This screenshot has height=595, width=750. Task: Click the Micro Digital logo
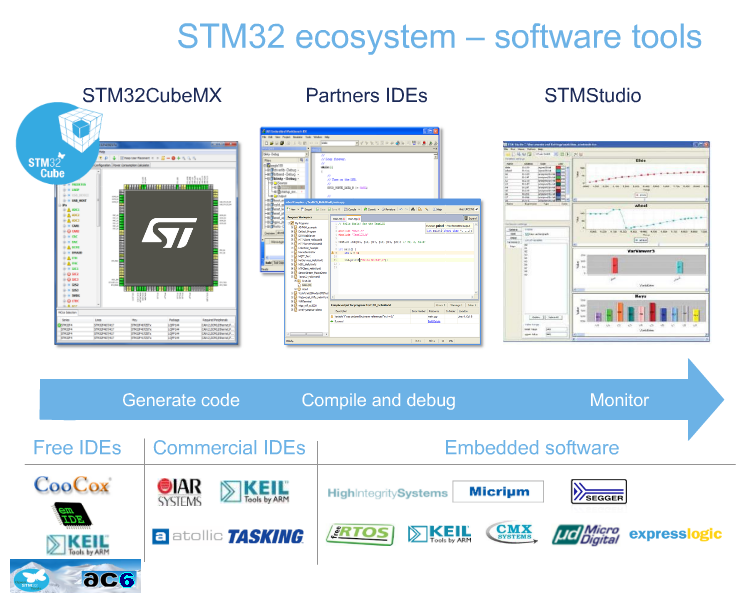586,534
